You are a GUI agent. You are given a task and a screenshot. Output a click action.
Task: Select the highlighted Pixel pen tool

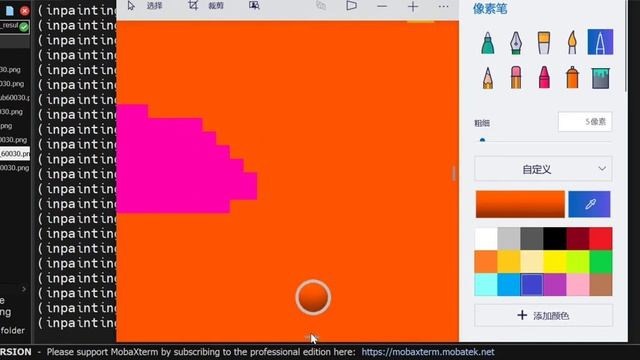pos(600,42)
